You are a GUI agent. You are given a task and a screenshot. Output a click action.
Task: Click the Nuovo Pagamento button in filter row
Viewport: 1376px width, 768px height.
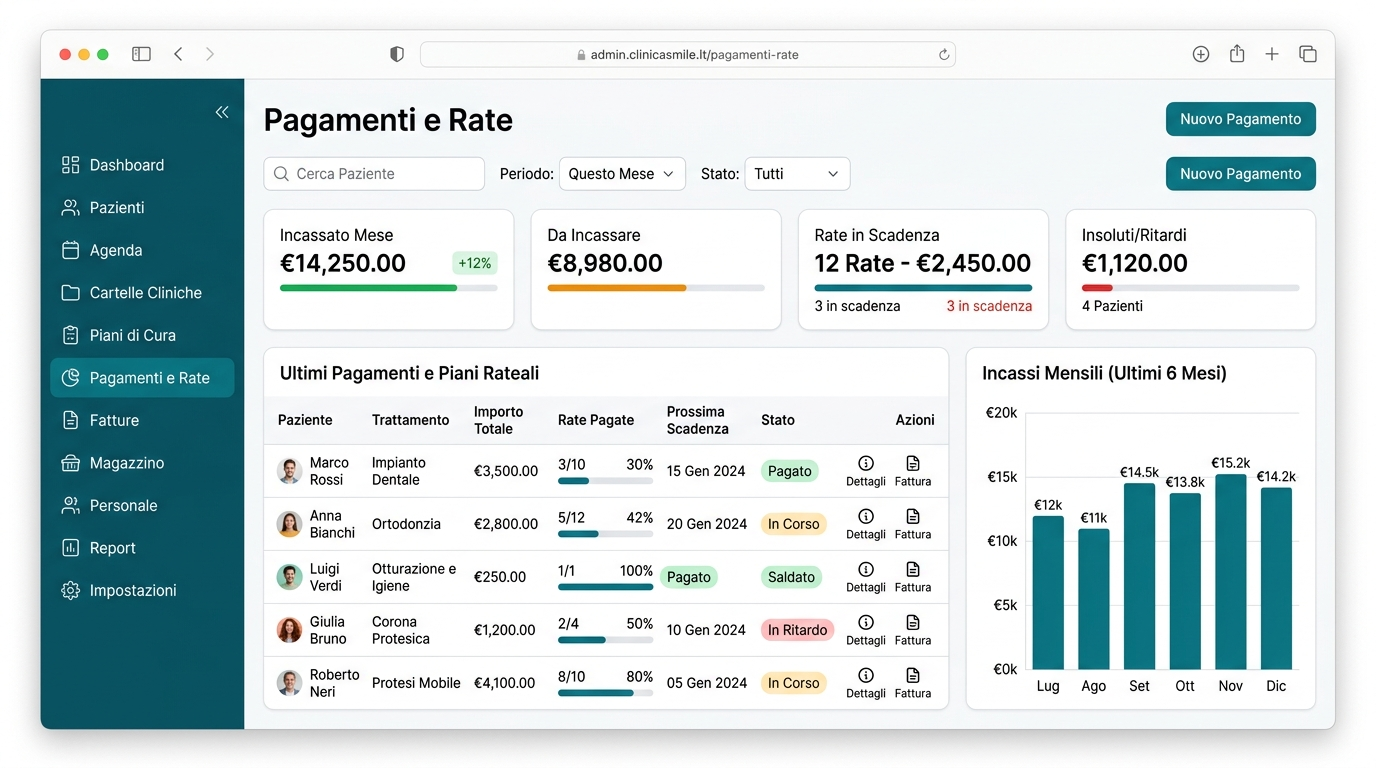[1240, 174]
